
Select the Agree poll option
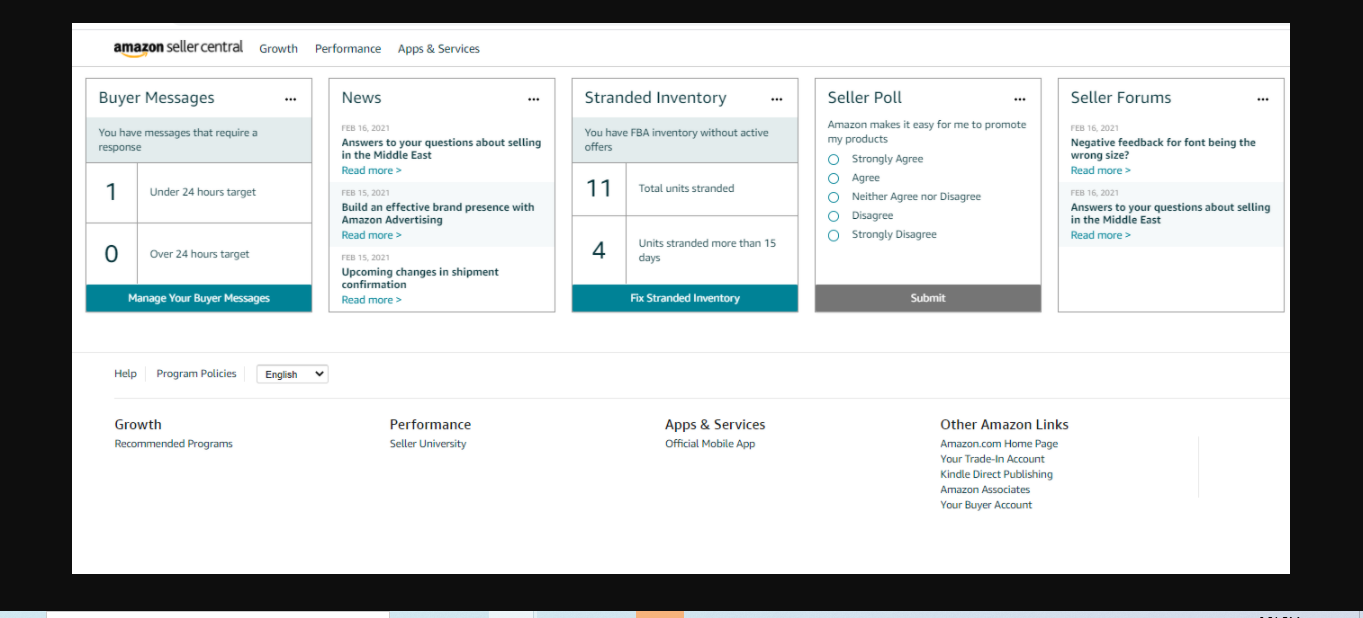tap(833, 178)
